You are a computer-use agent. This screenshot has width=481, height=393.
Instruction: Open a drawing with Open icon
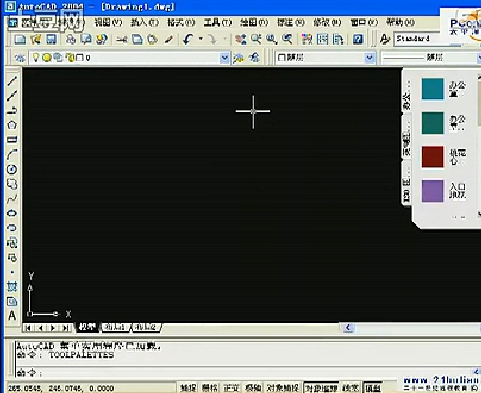tap(36, 39)
